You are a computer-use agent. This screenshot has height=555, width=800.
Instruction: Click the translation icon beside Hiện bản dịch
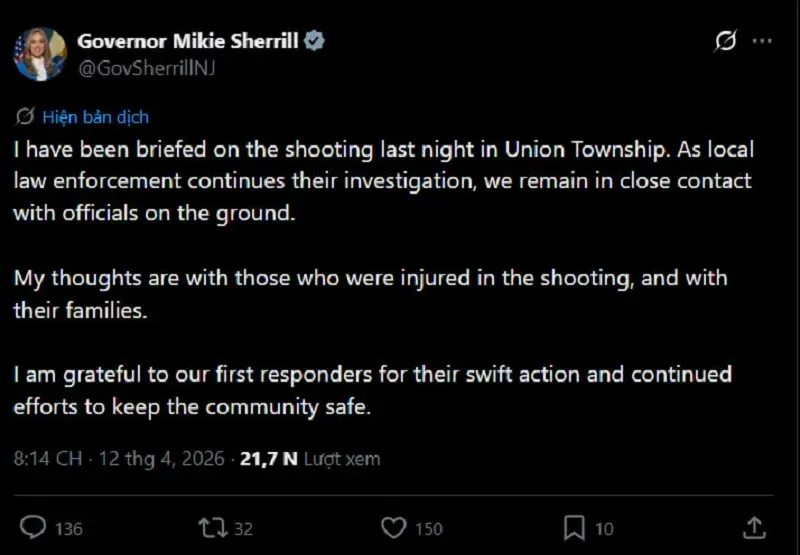click(x=27, y=117)
